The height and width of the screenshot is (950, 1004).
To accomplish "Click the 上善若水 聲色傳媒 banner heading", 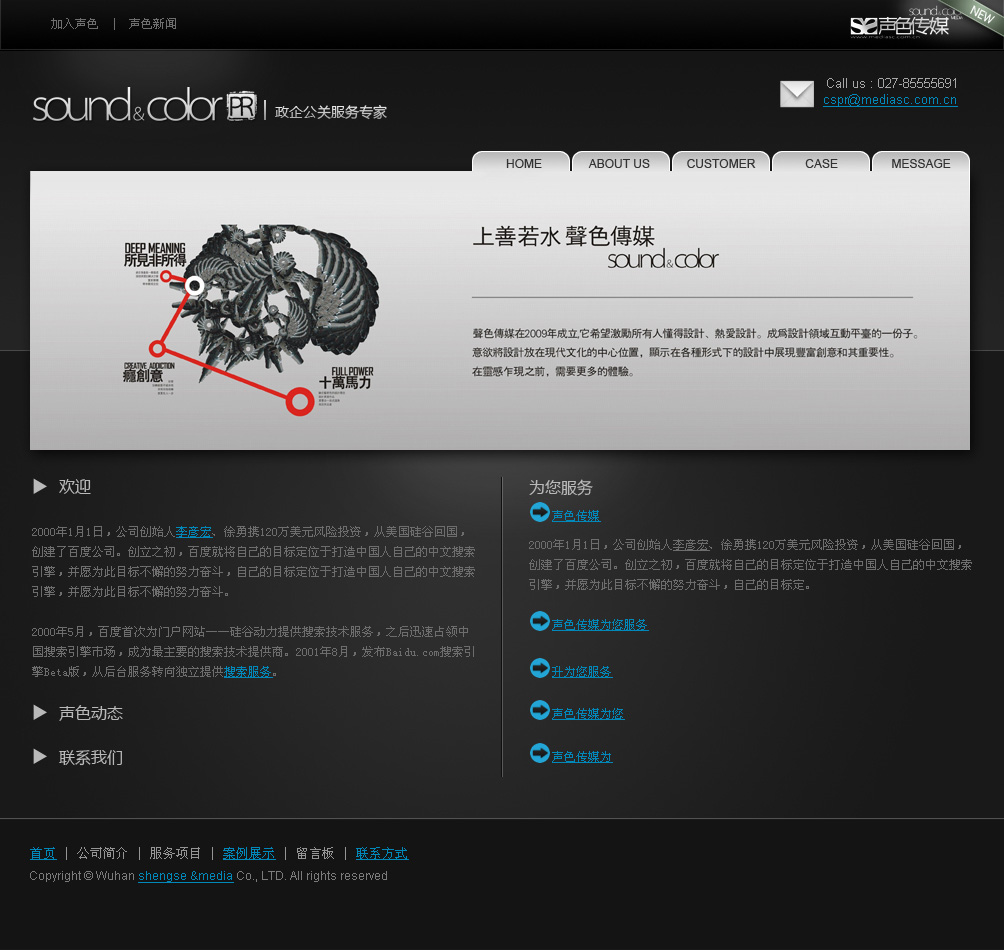I will [563, 236].
